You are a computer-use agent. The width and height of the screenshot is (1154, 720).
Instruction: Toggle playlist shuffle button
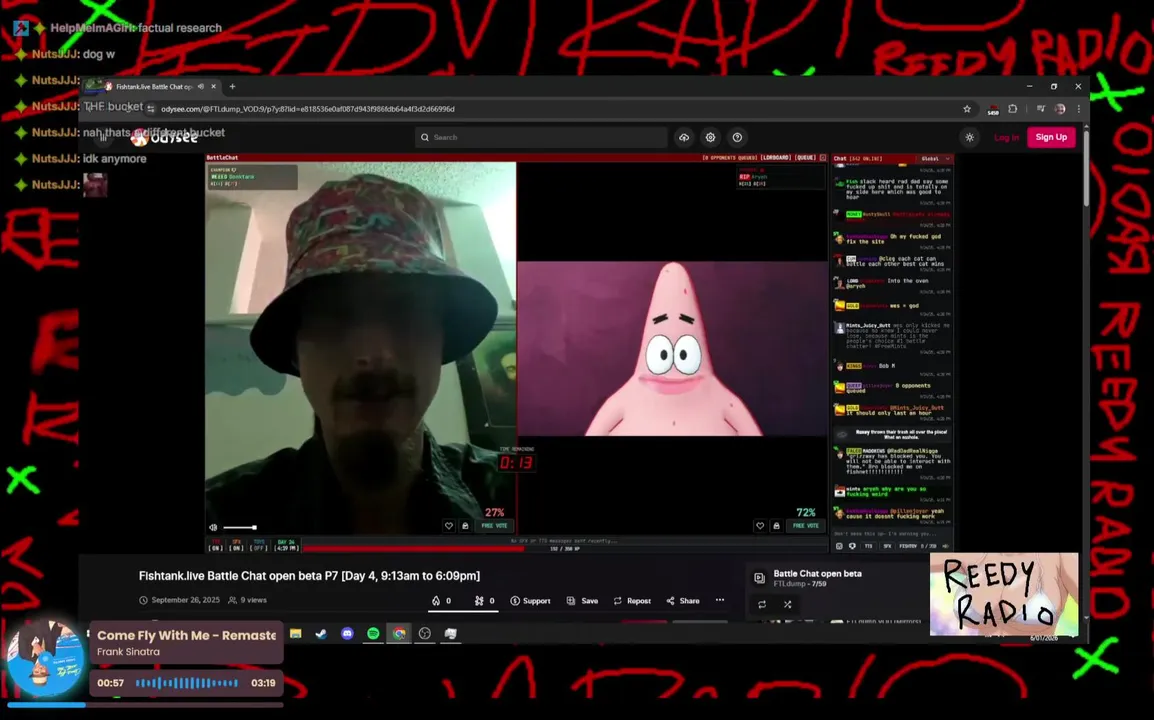click(x=787, y=604)
